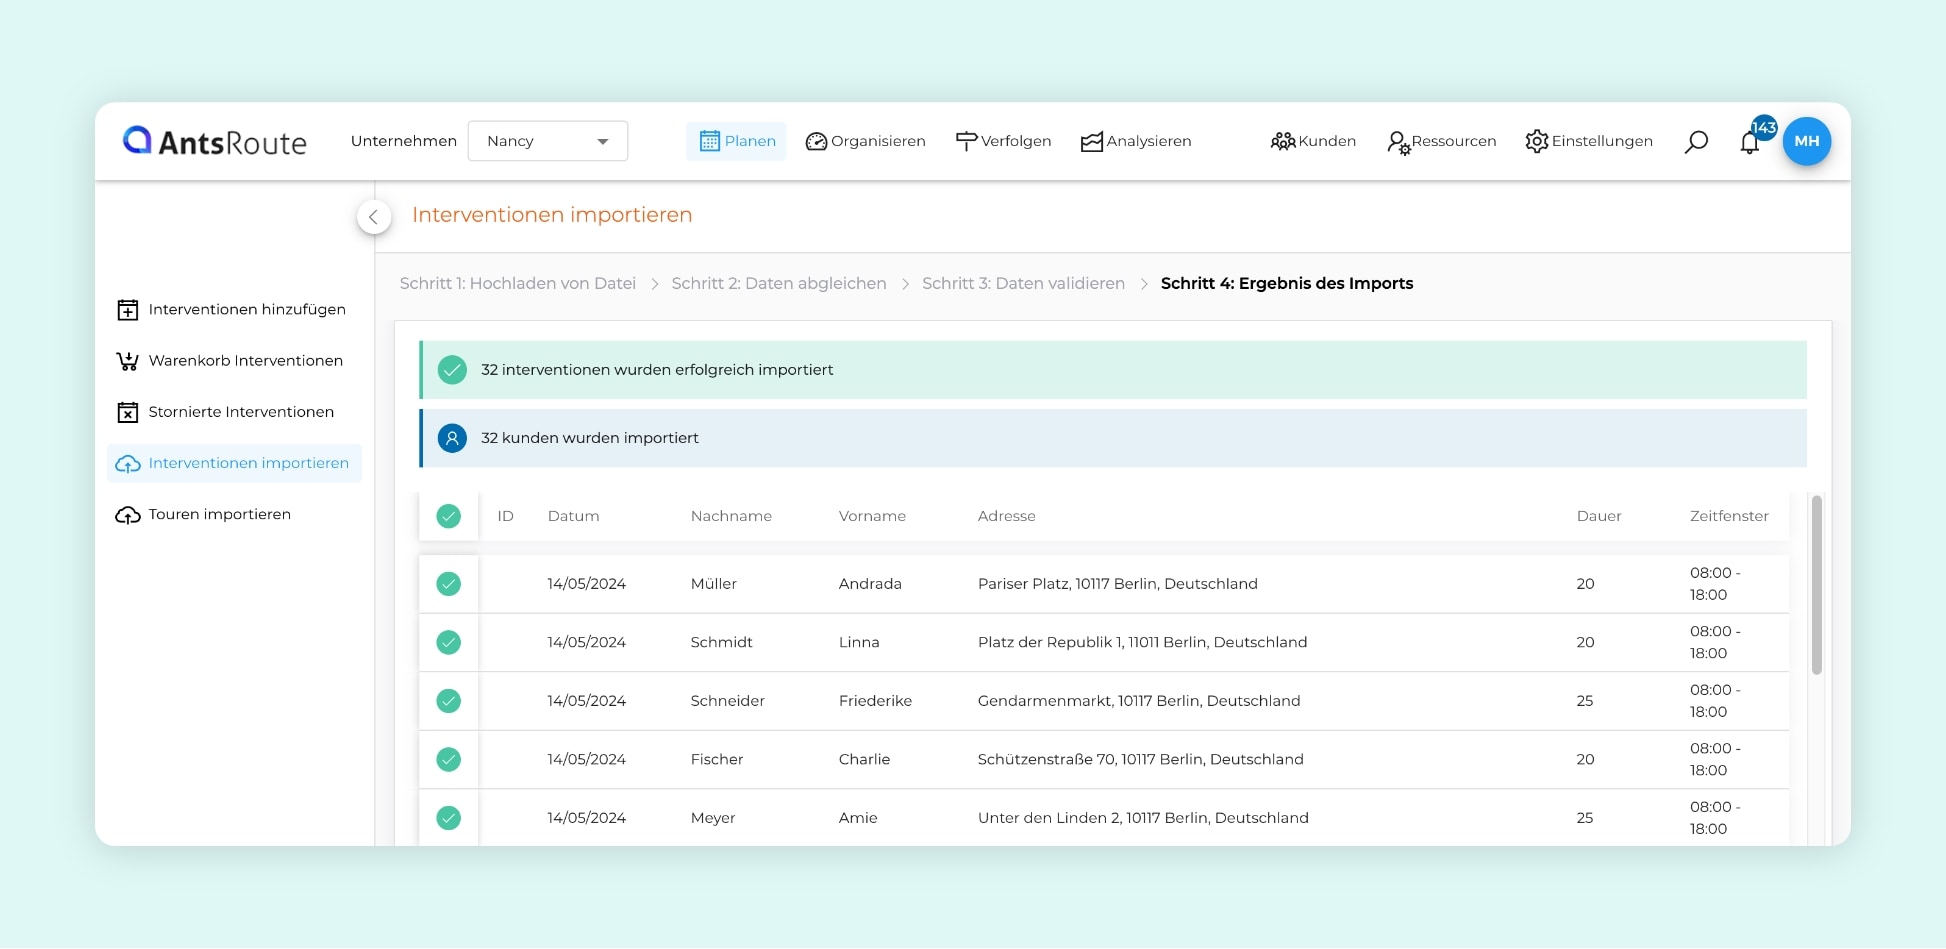Open the Analysieren chart icon
Image resolution: width=1946 pixels, height=949 pixels.
[1090, 141]
